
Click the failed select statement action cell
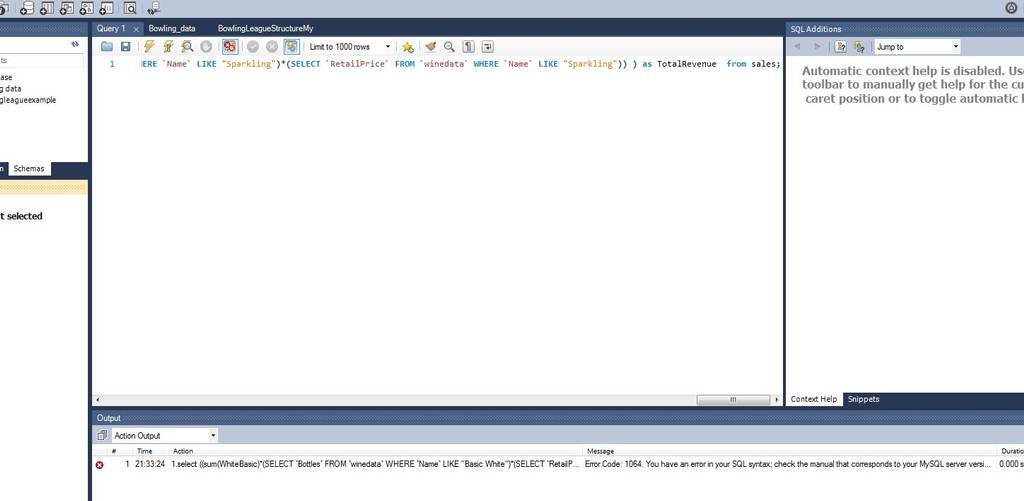pos(376,464)
